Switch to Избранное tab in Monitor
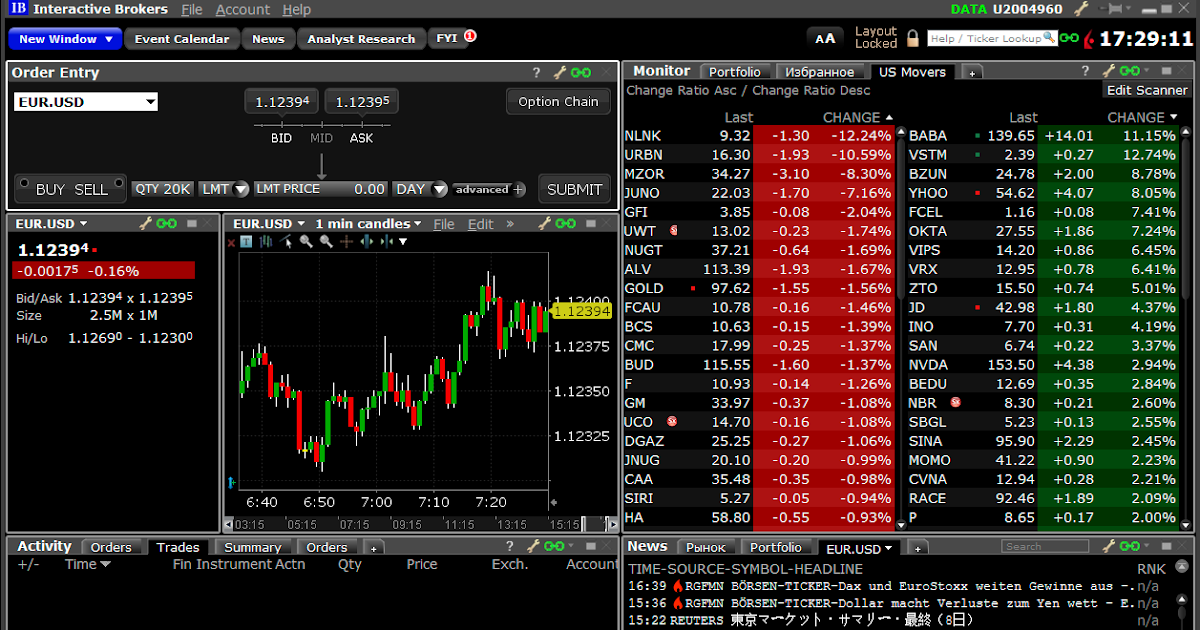1200x630 pixels. 820,72
